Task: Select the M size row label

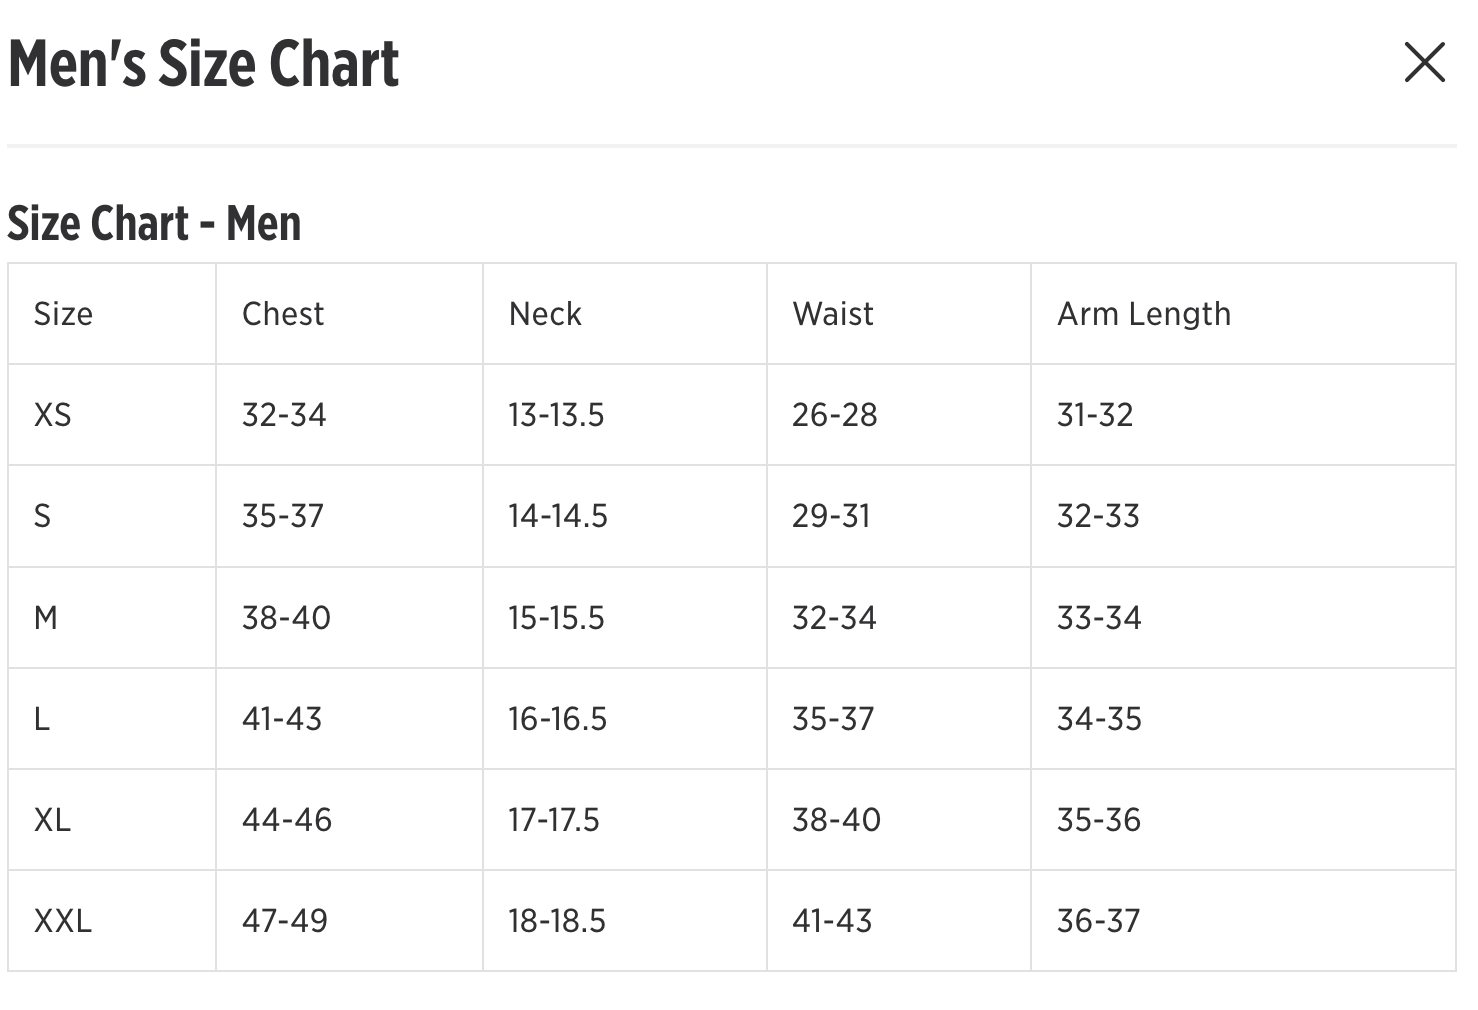Action: coord(46,618)
